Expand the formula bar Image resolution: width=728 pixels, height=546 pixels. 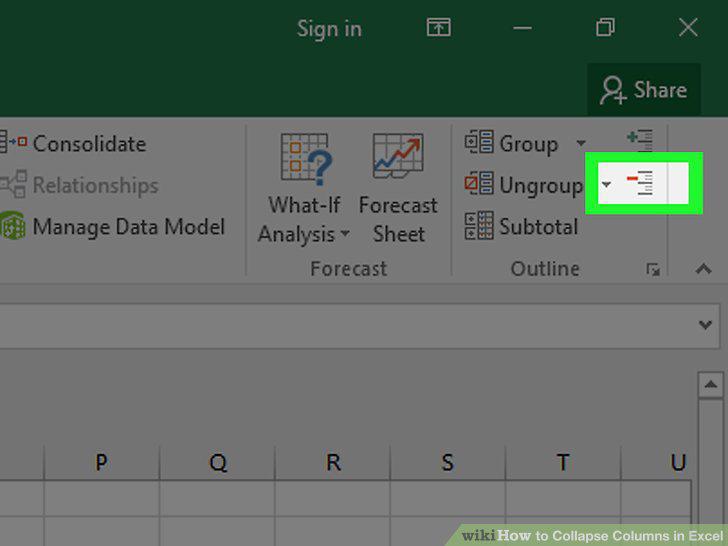click(705, 325)
